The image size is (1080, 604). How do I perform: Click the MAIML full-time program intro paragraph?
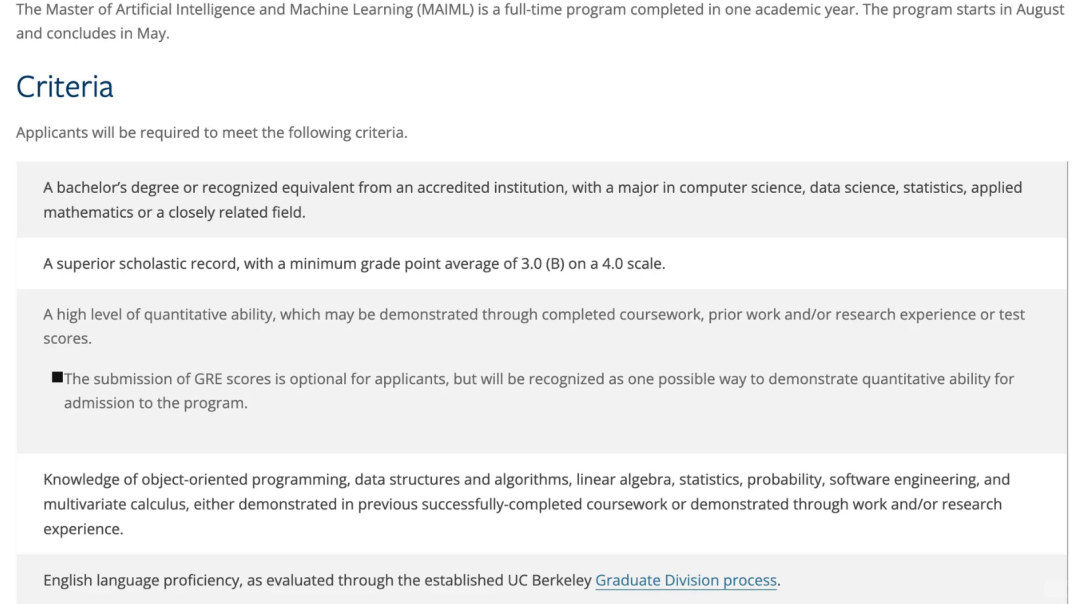pyautogui.click(x=540, y=21)
